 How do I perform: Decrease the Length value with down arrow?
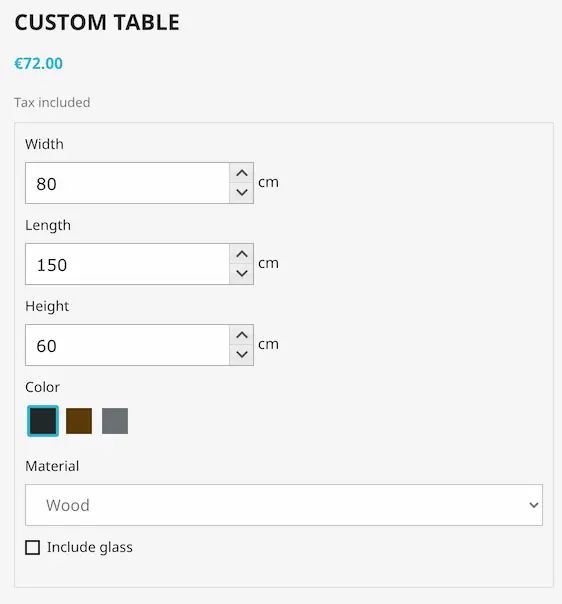click(x=242, y=273)
